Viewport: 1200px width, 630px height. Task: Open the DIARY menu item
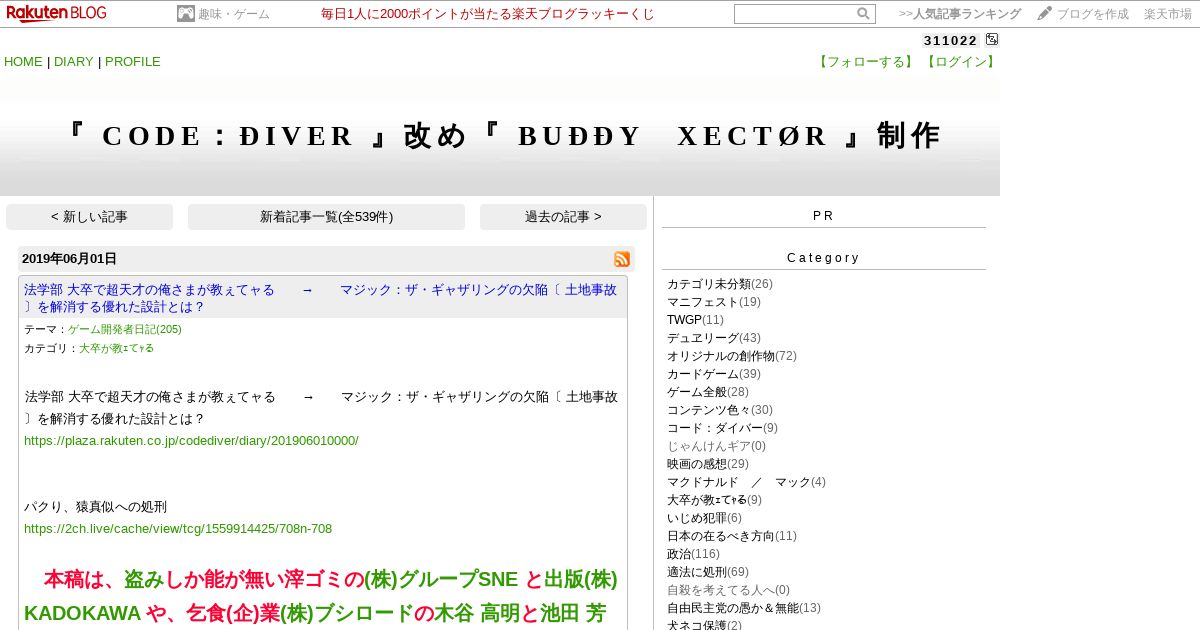pyautogui.click(x=74, y=62)
